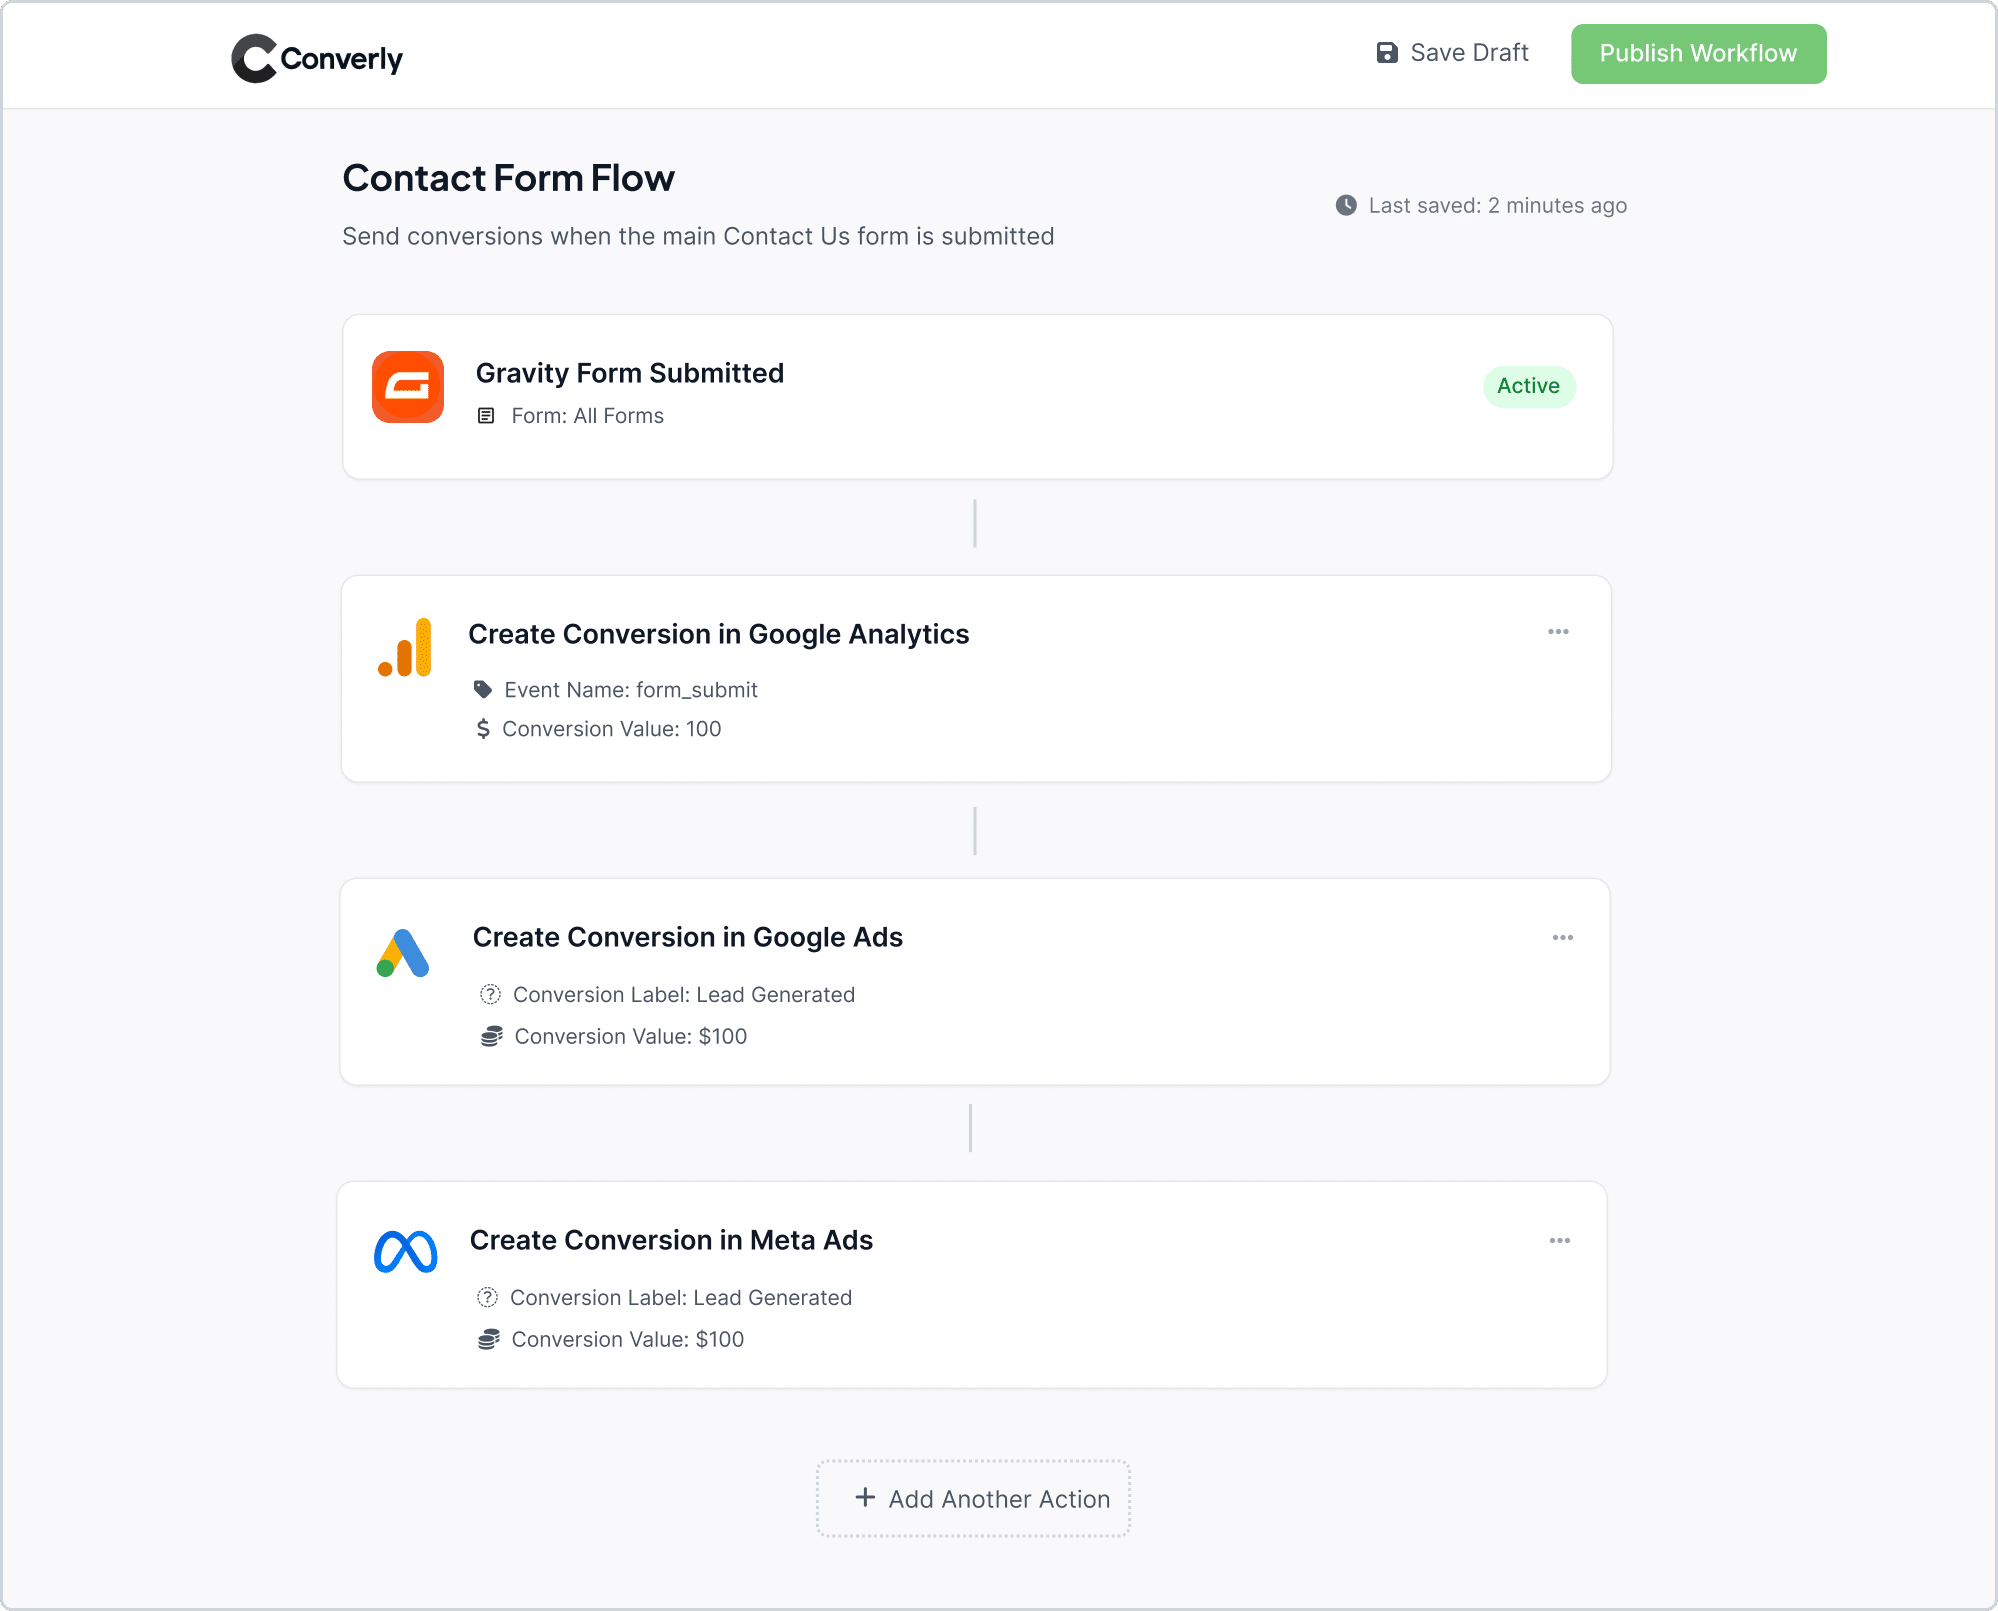Click the Google Analytics bar chart icon
This screenshot has width=1998, height=1611.
point(405,647)
